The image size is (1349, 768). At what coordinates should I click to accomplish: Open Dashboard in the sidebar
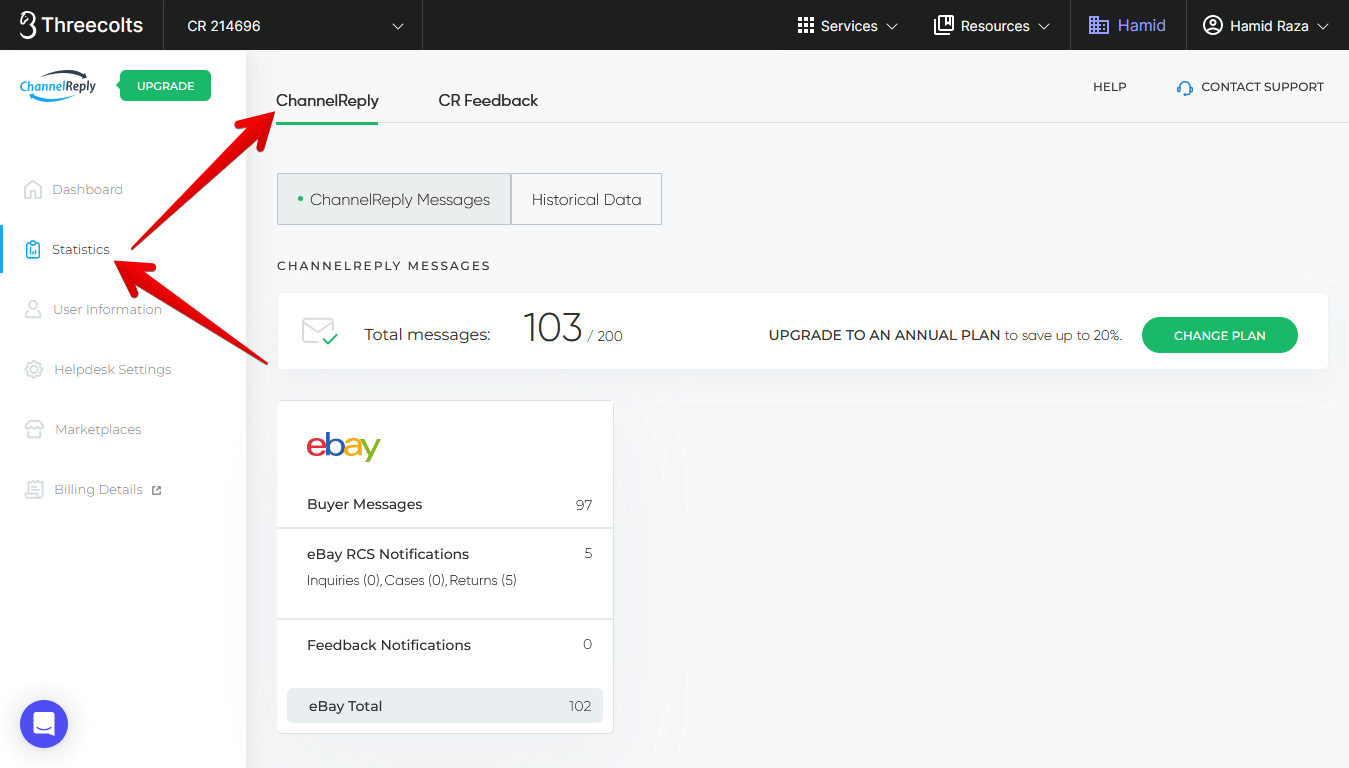point(87,189)
